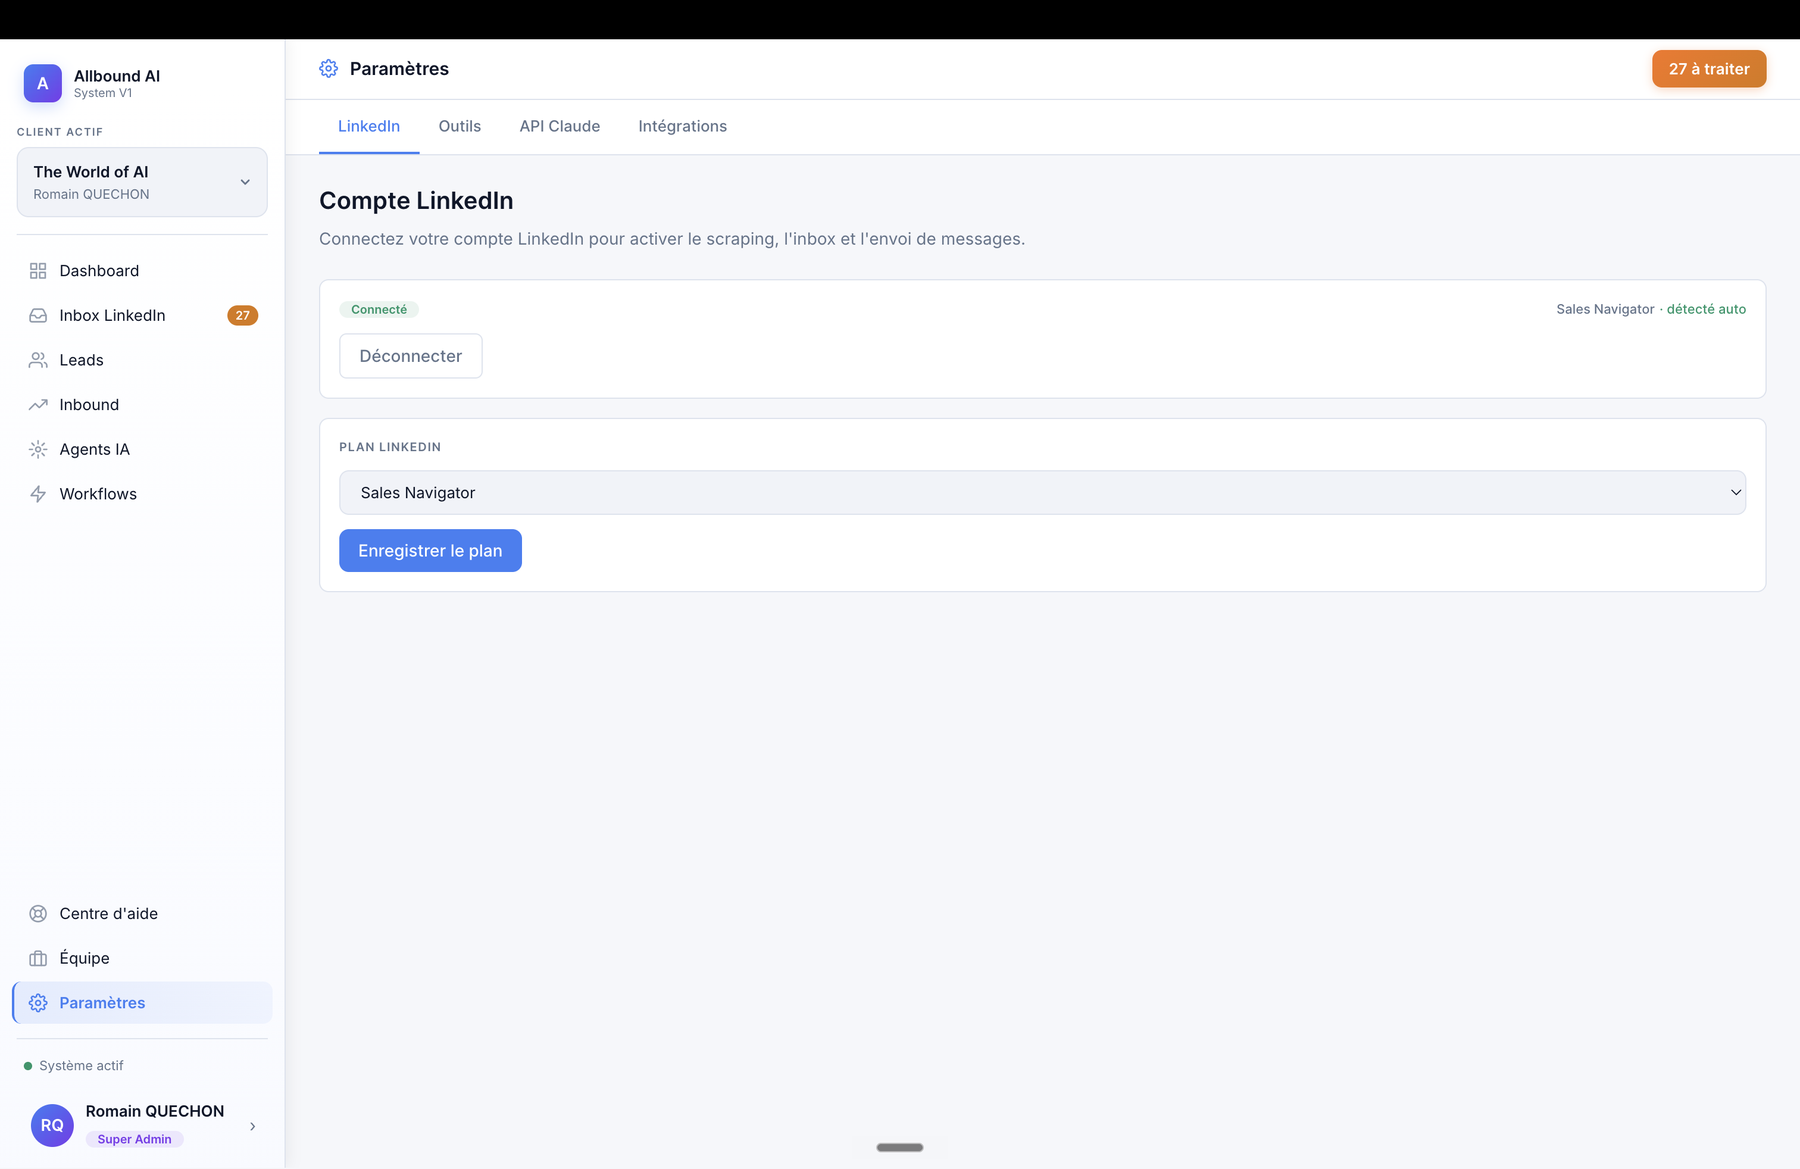Open the Plan LinkedIn Sales Navigator dropdown
The width and height of the screenshot is (1800, 1169).
click(1042, 493)
